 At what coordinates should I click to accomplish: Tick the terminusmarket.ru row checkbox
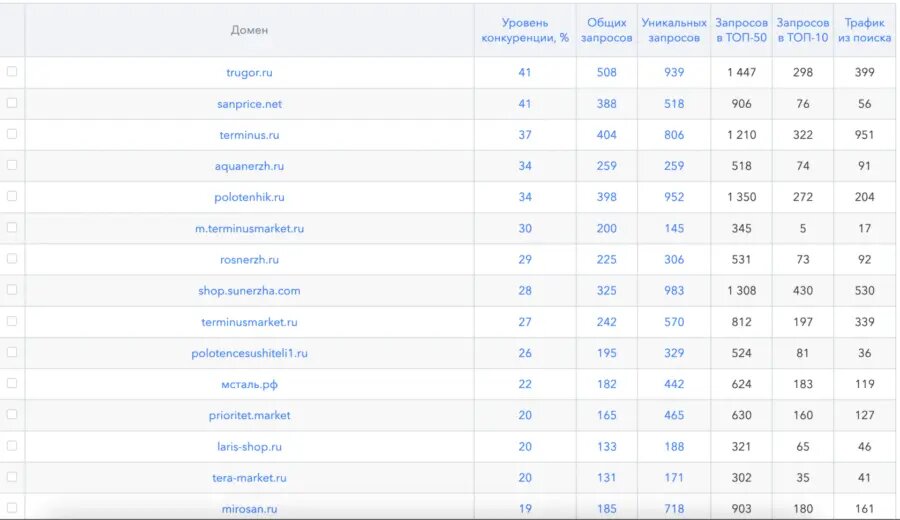(x=11, y=321)
